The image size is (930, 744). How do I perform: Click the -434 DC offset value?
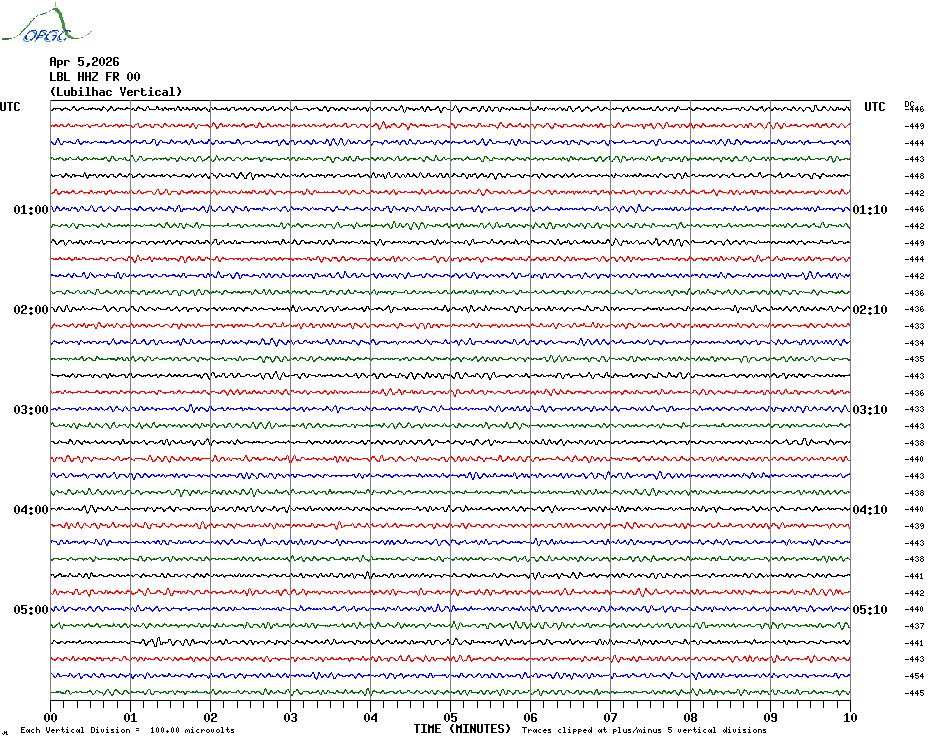[914, 343]
